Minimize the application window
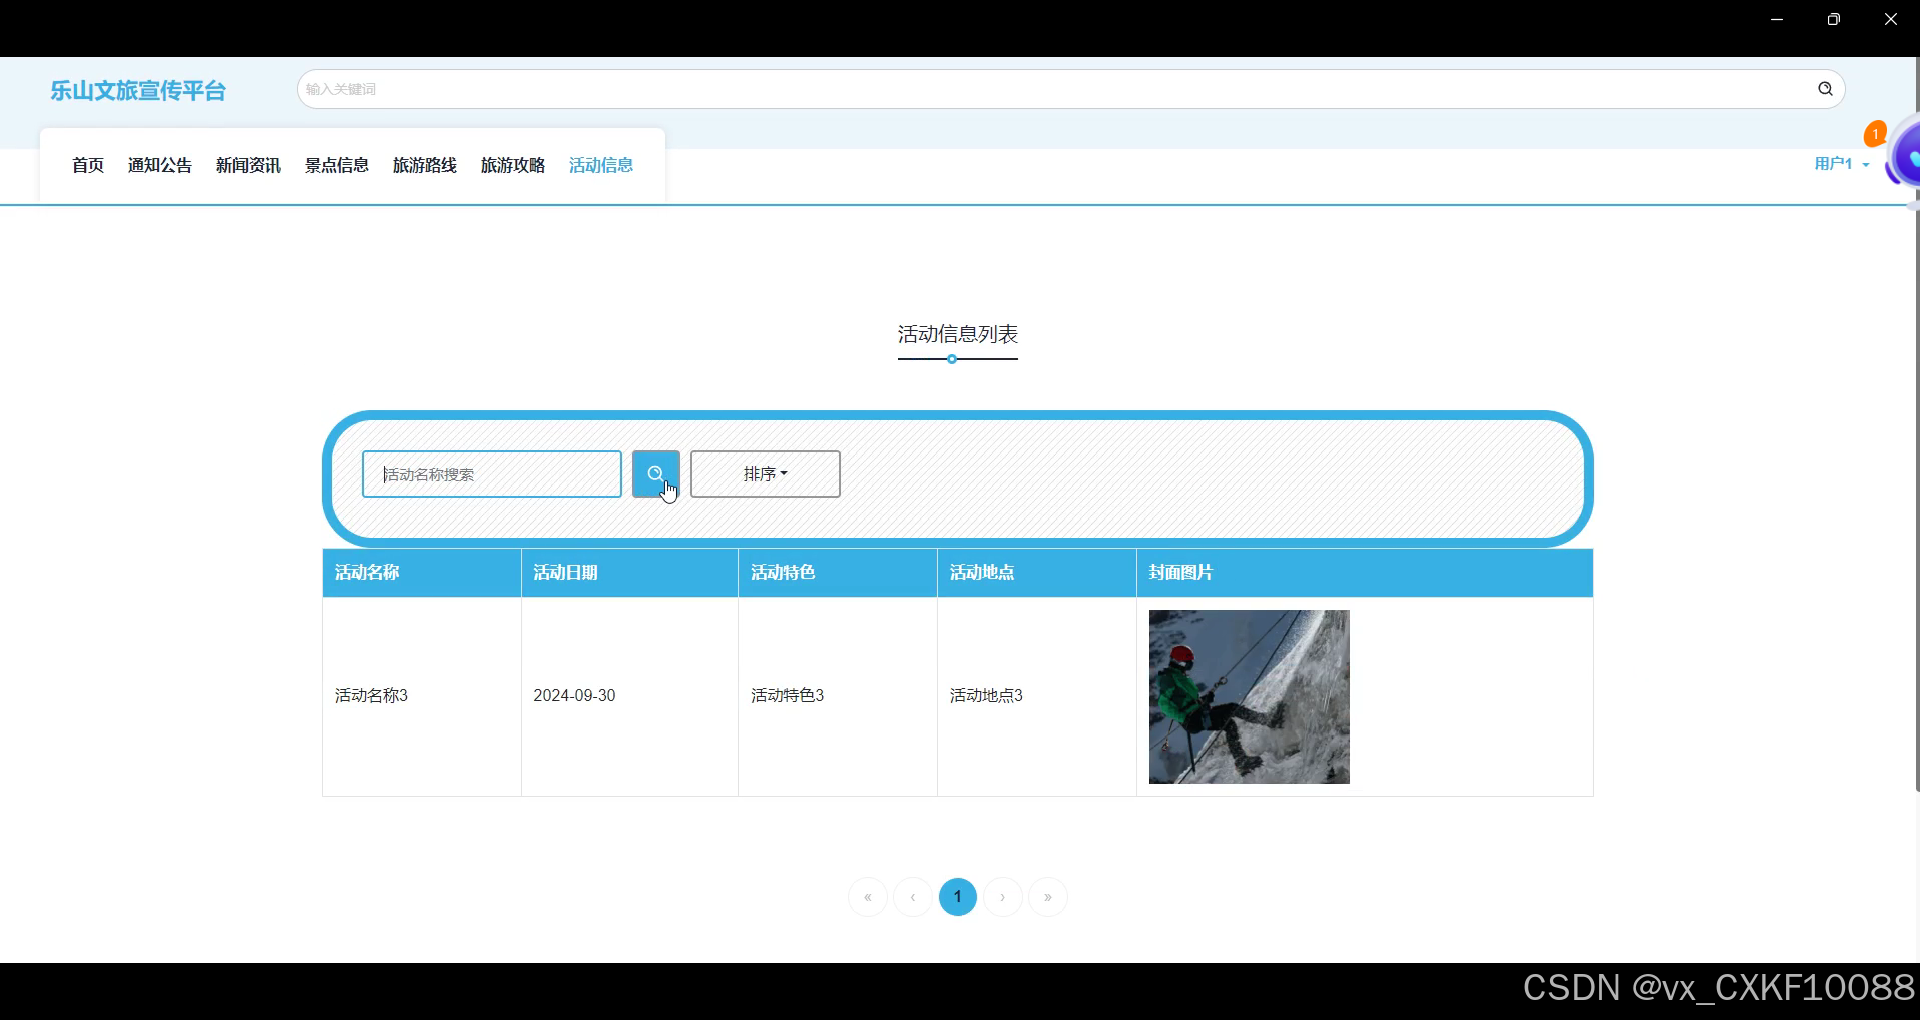Screen dimensions: 1920x1020 1777,19
